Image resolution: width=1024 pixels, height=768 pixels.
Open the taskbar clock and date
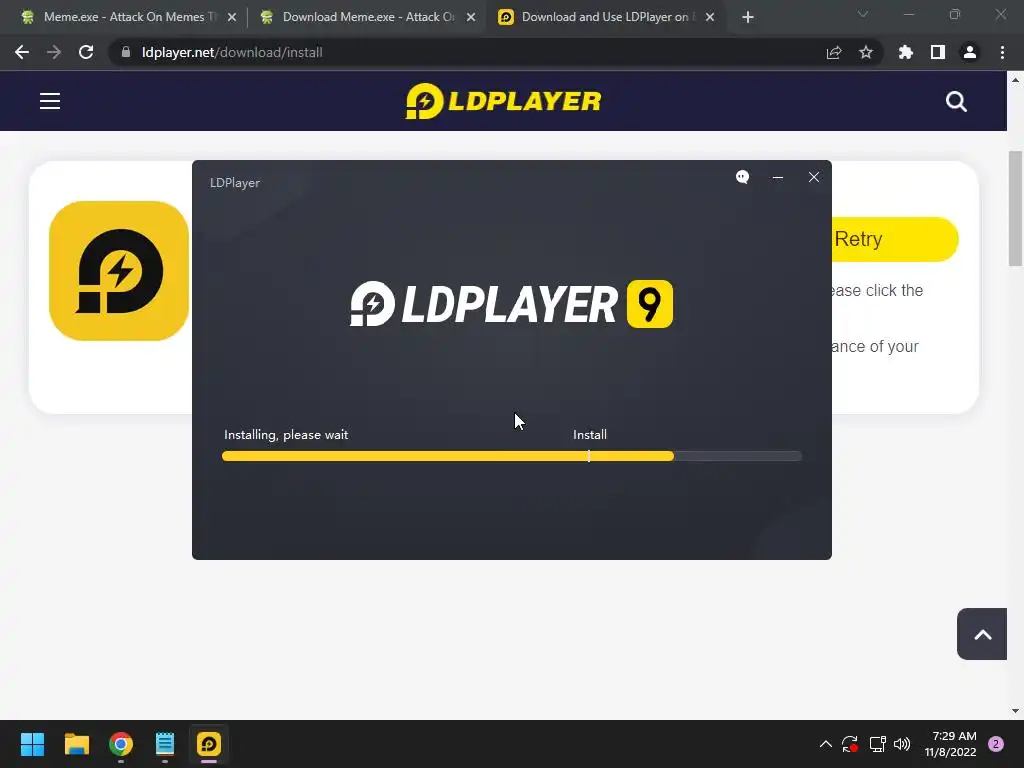[950, 744]
